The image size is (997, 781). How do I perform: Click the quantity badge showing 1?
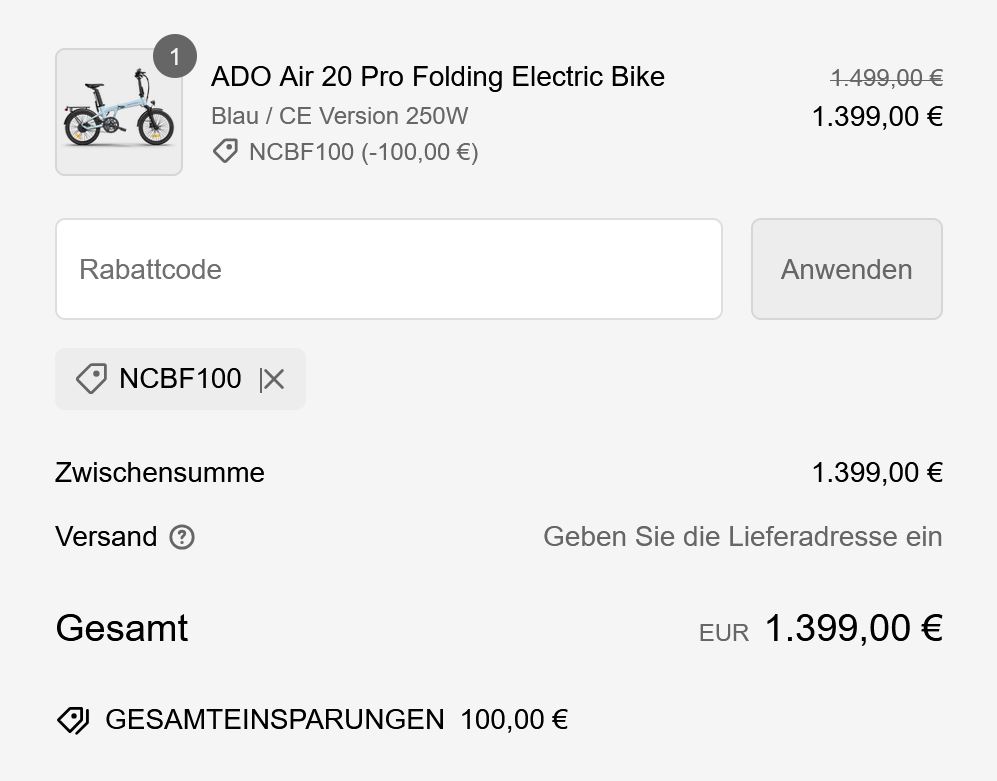(x=175, y=57)
